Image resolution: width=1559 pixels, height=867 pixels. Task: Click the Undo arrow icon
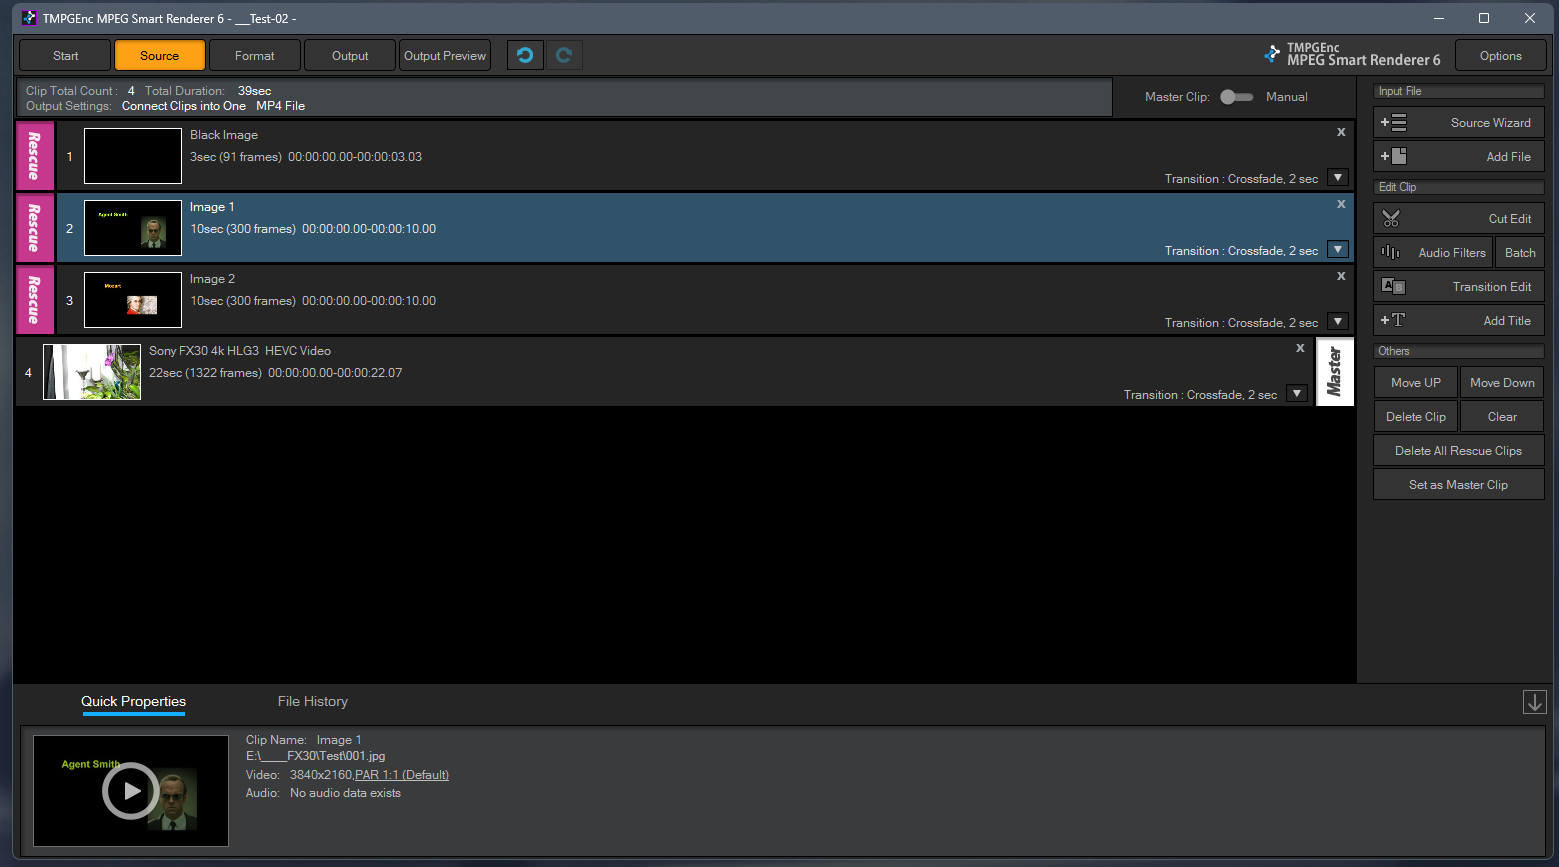[525, 55]
